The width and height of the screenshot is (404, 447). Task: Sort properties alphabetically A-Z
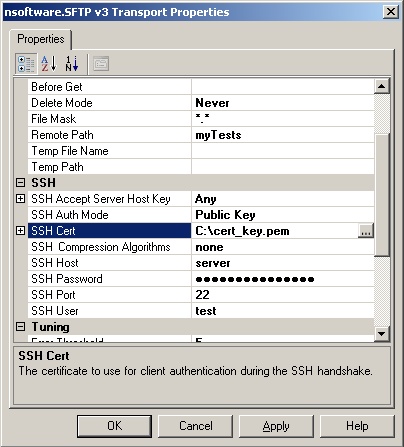49,64
